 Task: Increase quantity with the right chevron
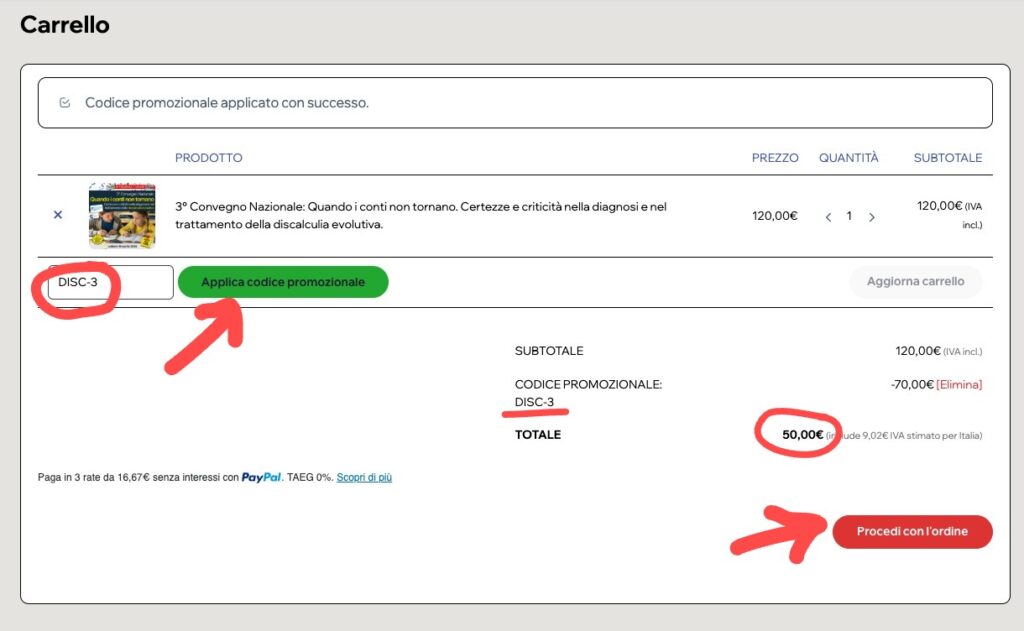click(x=871, y=216)
